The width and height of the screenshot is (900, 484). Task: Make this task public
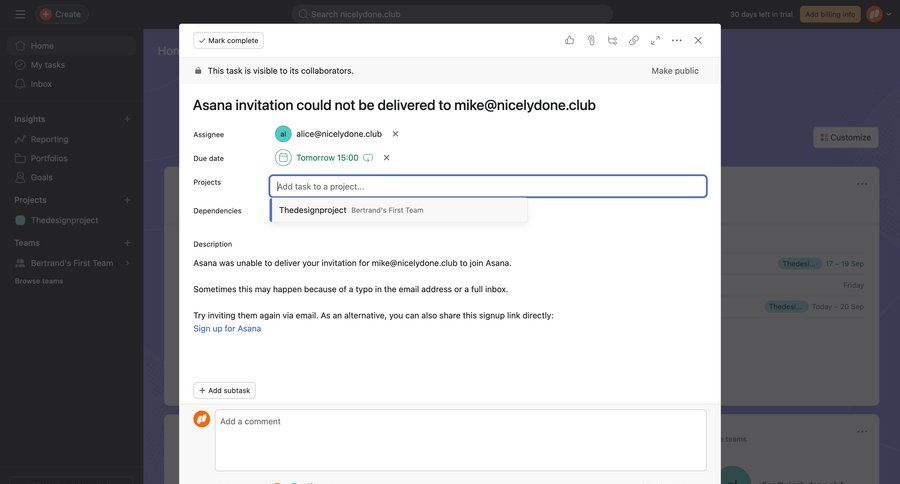tap(675, 71)
